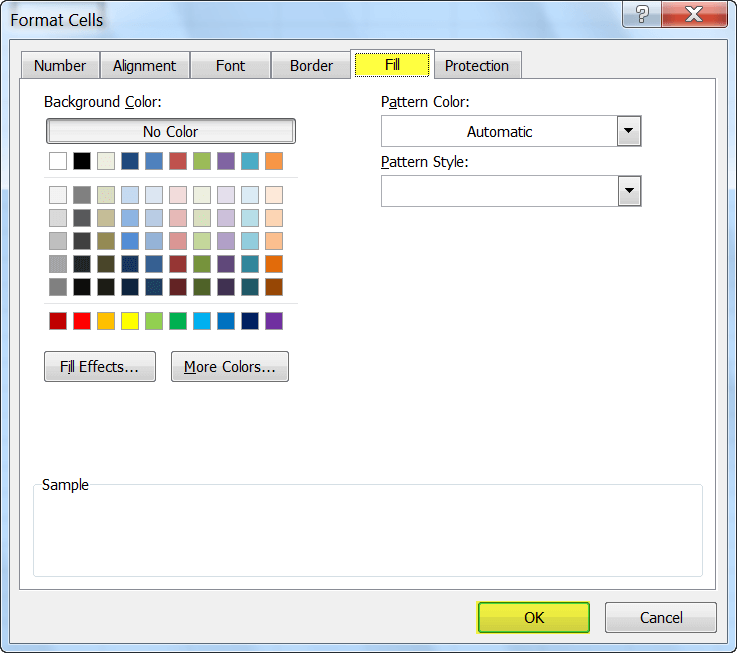Viewport: 737px width, 653px height.
Task: Pick the standard dark navy swatch
Action: pos(250,321)
